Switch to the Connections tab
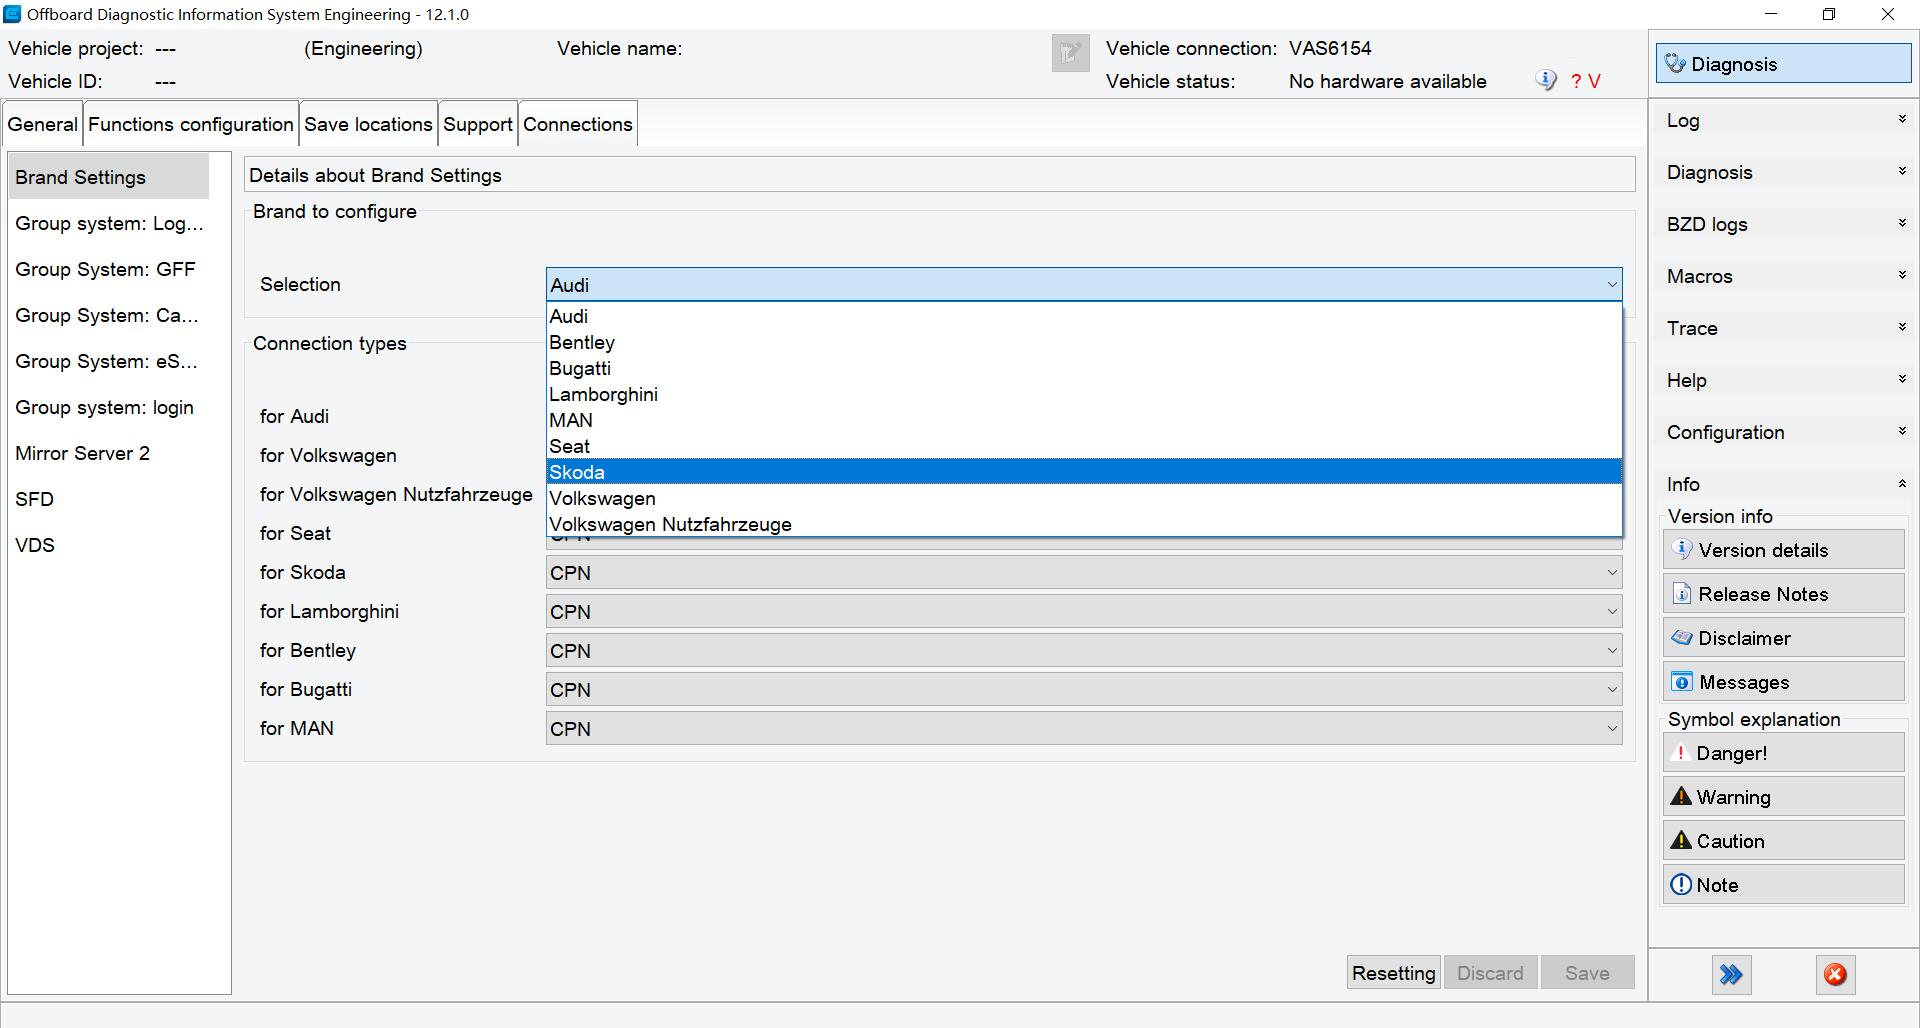Screen dimensions: 1920x1028 point(577,124)
